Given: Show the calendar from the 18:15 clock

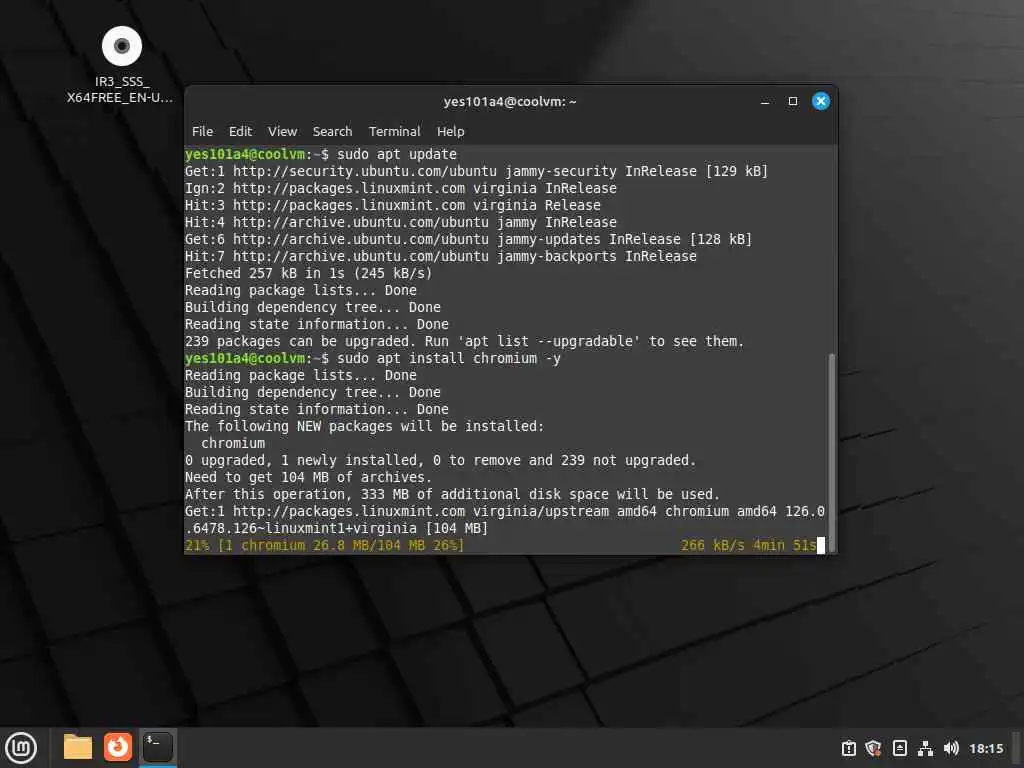Looking at the screenshot, I should (x=986, y=748).
